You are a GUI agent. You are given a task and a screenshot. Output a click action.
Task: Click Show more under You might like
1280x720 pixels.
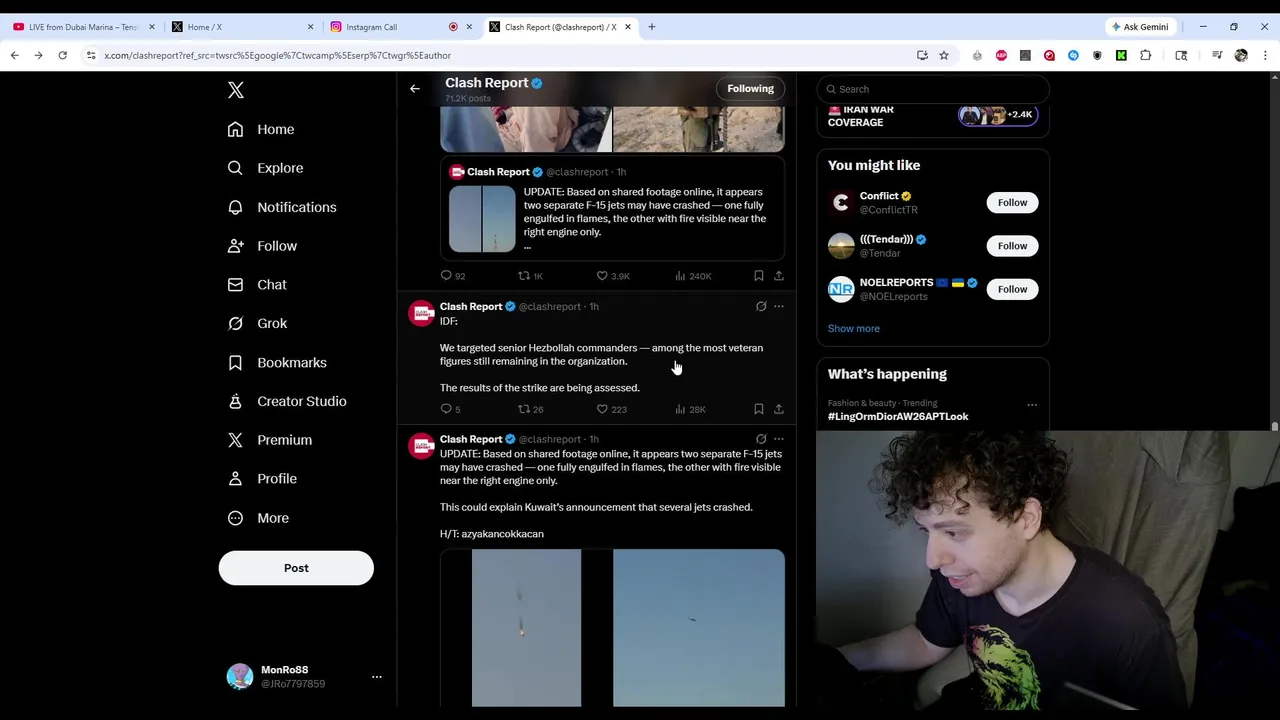click(x=854, y=328)
